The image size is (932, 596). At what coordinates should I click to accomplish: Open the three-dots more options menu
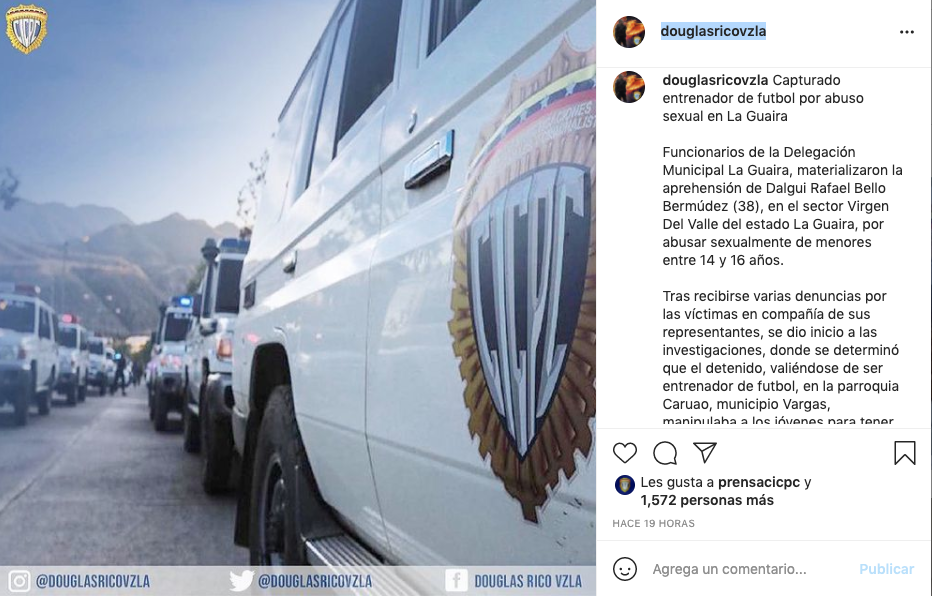pos(906,32)
